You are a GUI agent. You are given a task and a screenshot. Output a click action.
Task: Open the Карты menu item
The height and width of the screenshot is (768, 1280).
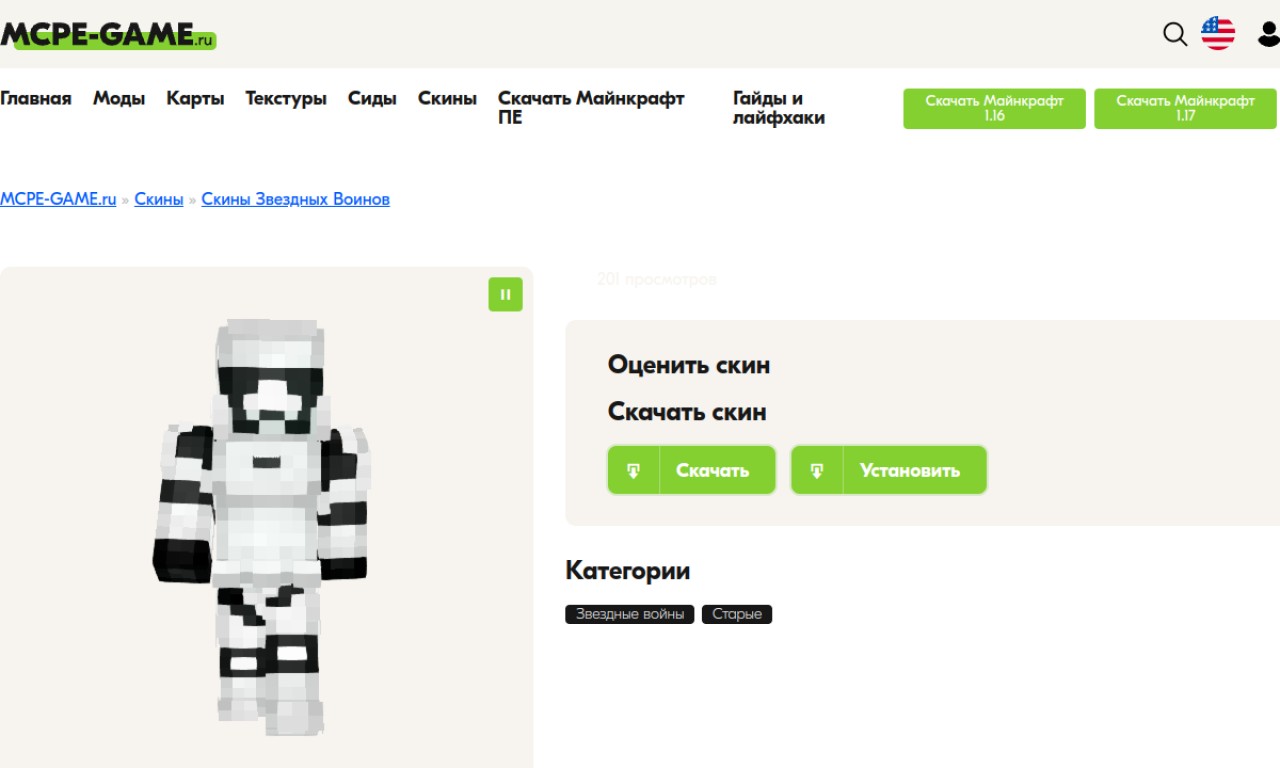pos(195,98)
